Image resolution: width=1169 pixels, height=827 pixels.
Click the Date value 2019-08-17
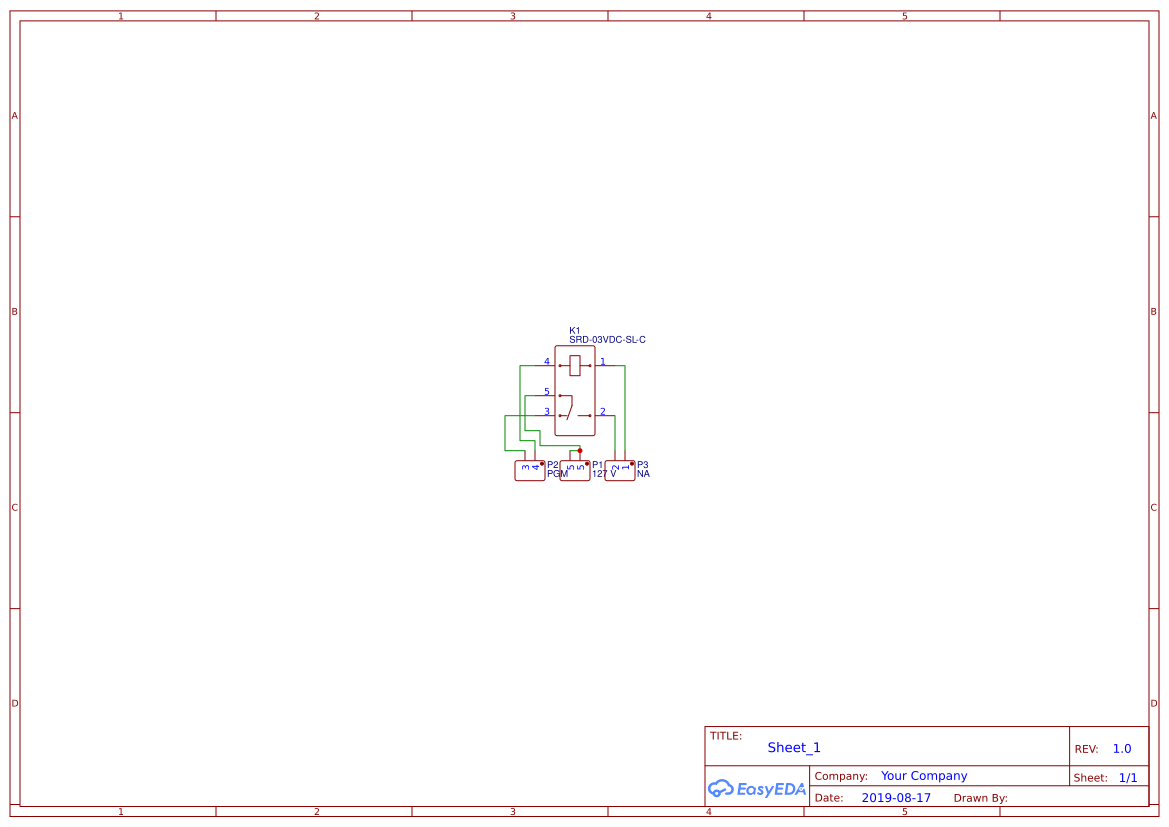point(897,797)
